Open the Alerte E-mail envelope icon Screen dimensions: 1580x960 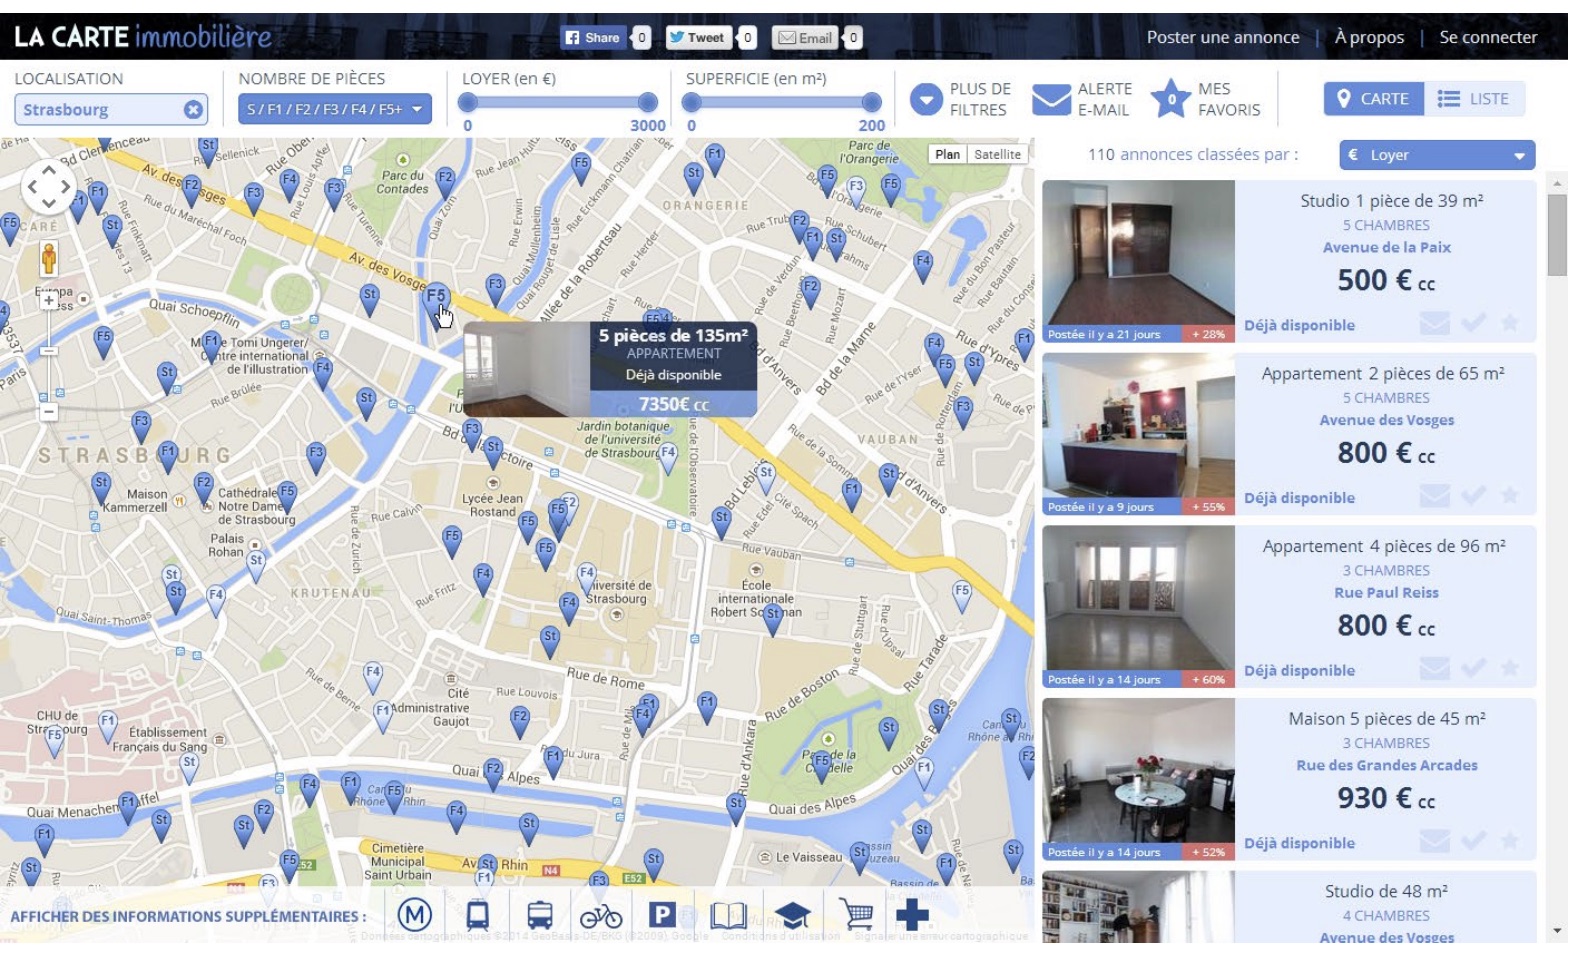coord(1052,99)
